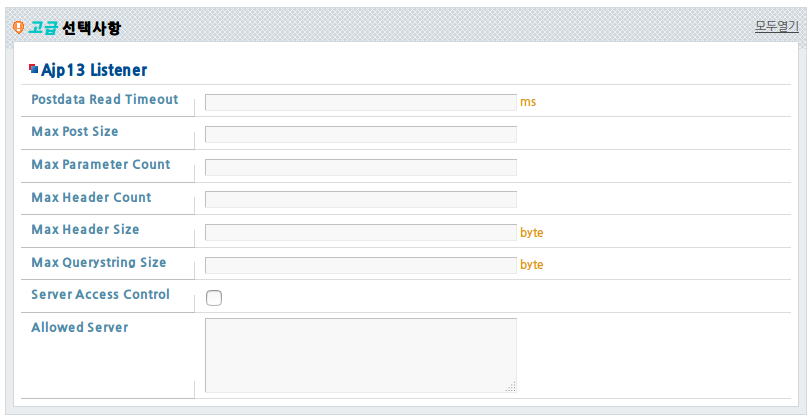Focus the Allowed Server text area
812x420 pixels.
click(x=361, y=355)
